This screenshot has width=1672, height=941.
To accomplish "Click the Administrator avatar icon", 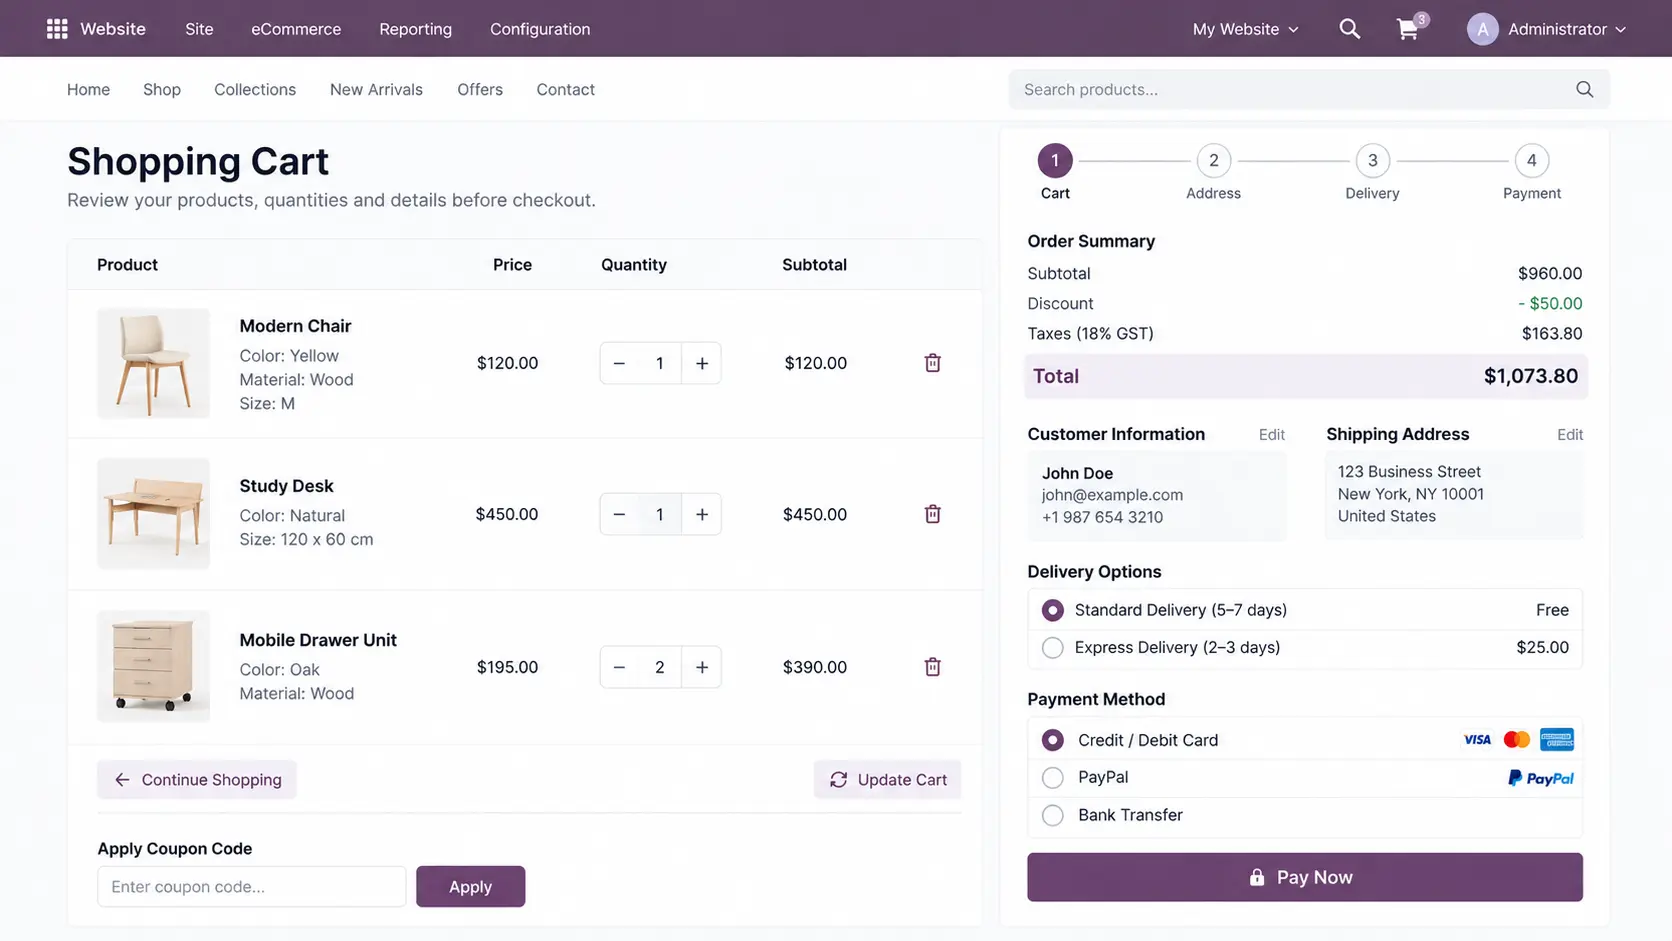I will 1482,29.
